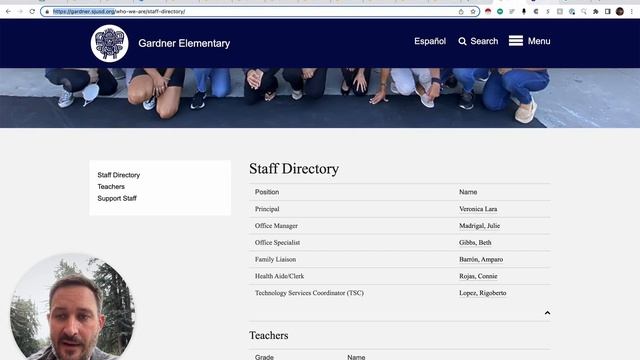Click the crescent C-shaped extension icon
This screenshot has width=640, height=360.
[x=536, y=11]
